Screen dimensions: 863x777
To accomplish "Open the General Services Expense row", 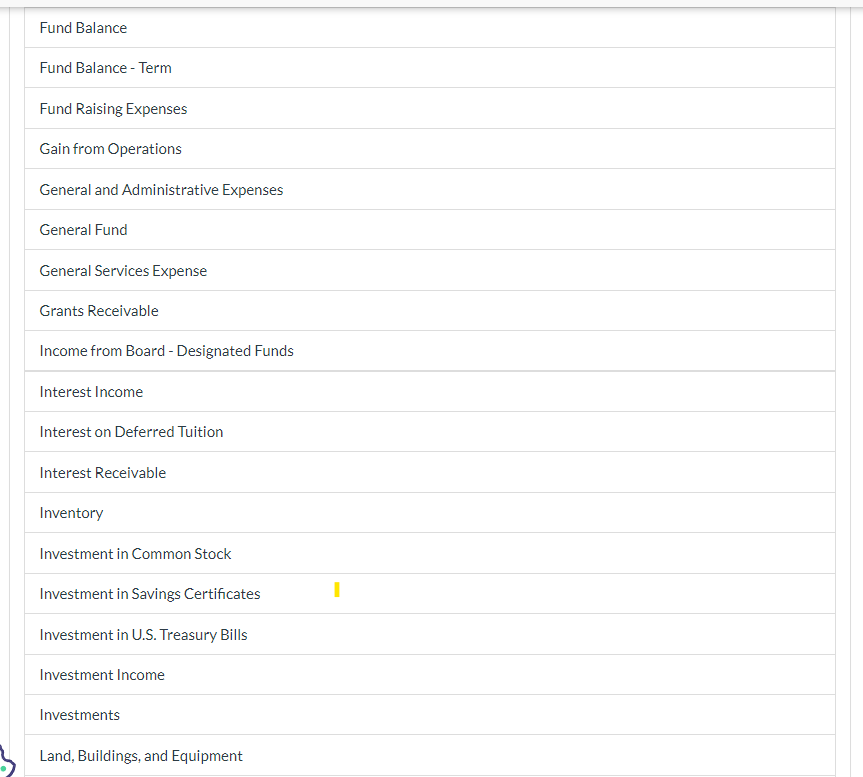I will click(123, 270).
